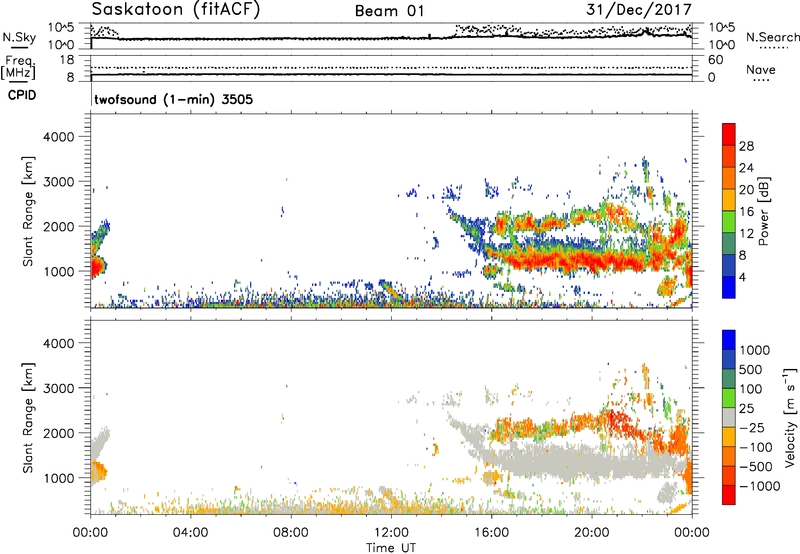Click the "N.Search" legend label
800x554 pixels.
(x=772, y=37)
